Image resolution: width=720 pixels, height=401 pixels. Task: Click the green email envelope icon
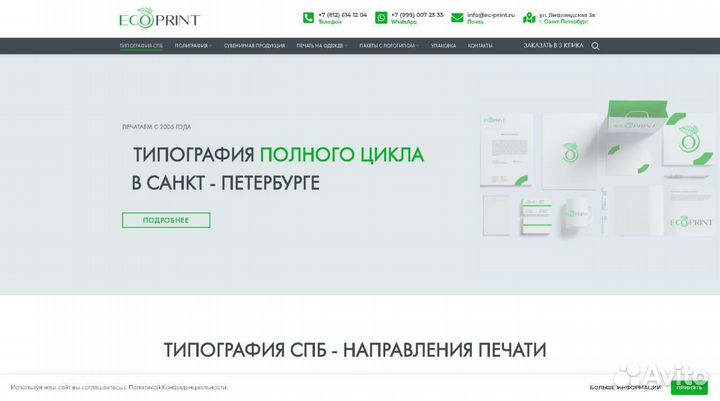pyautogui.click(x=457, y=18)
